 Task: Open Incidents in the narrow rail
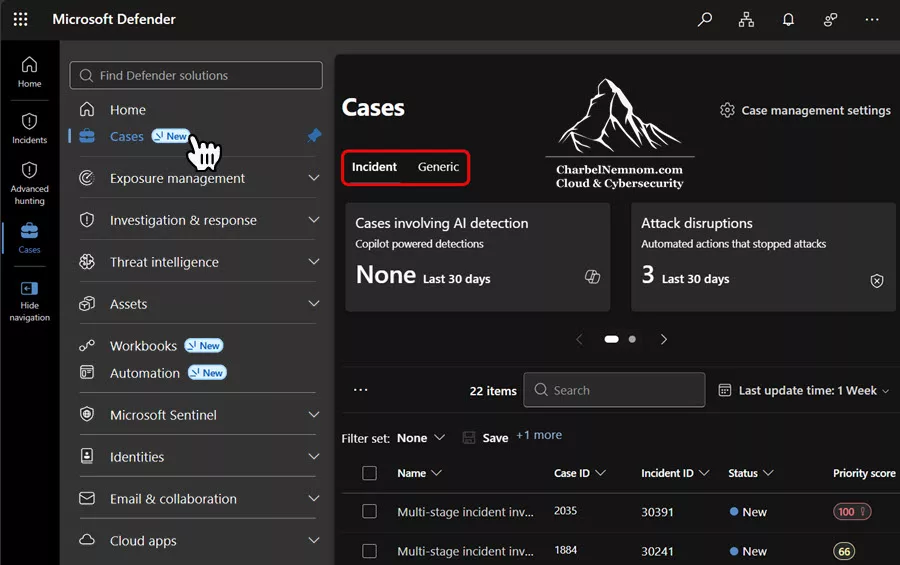[x=29, y=128]
